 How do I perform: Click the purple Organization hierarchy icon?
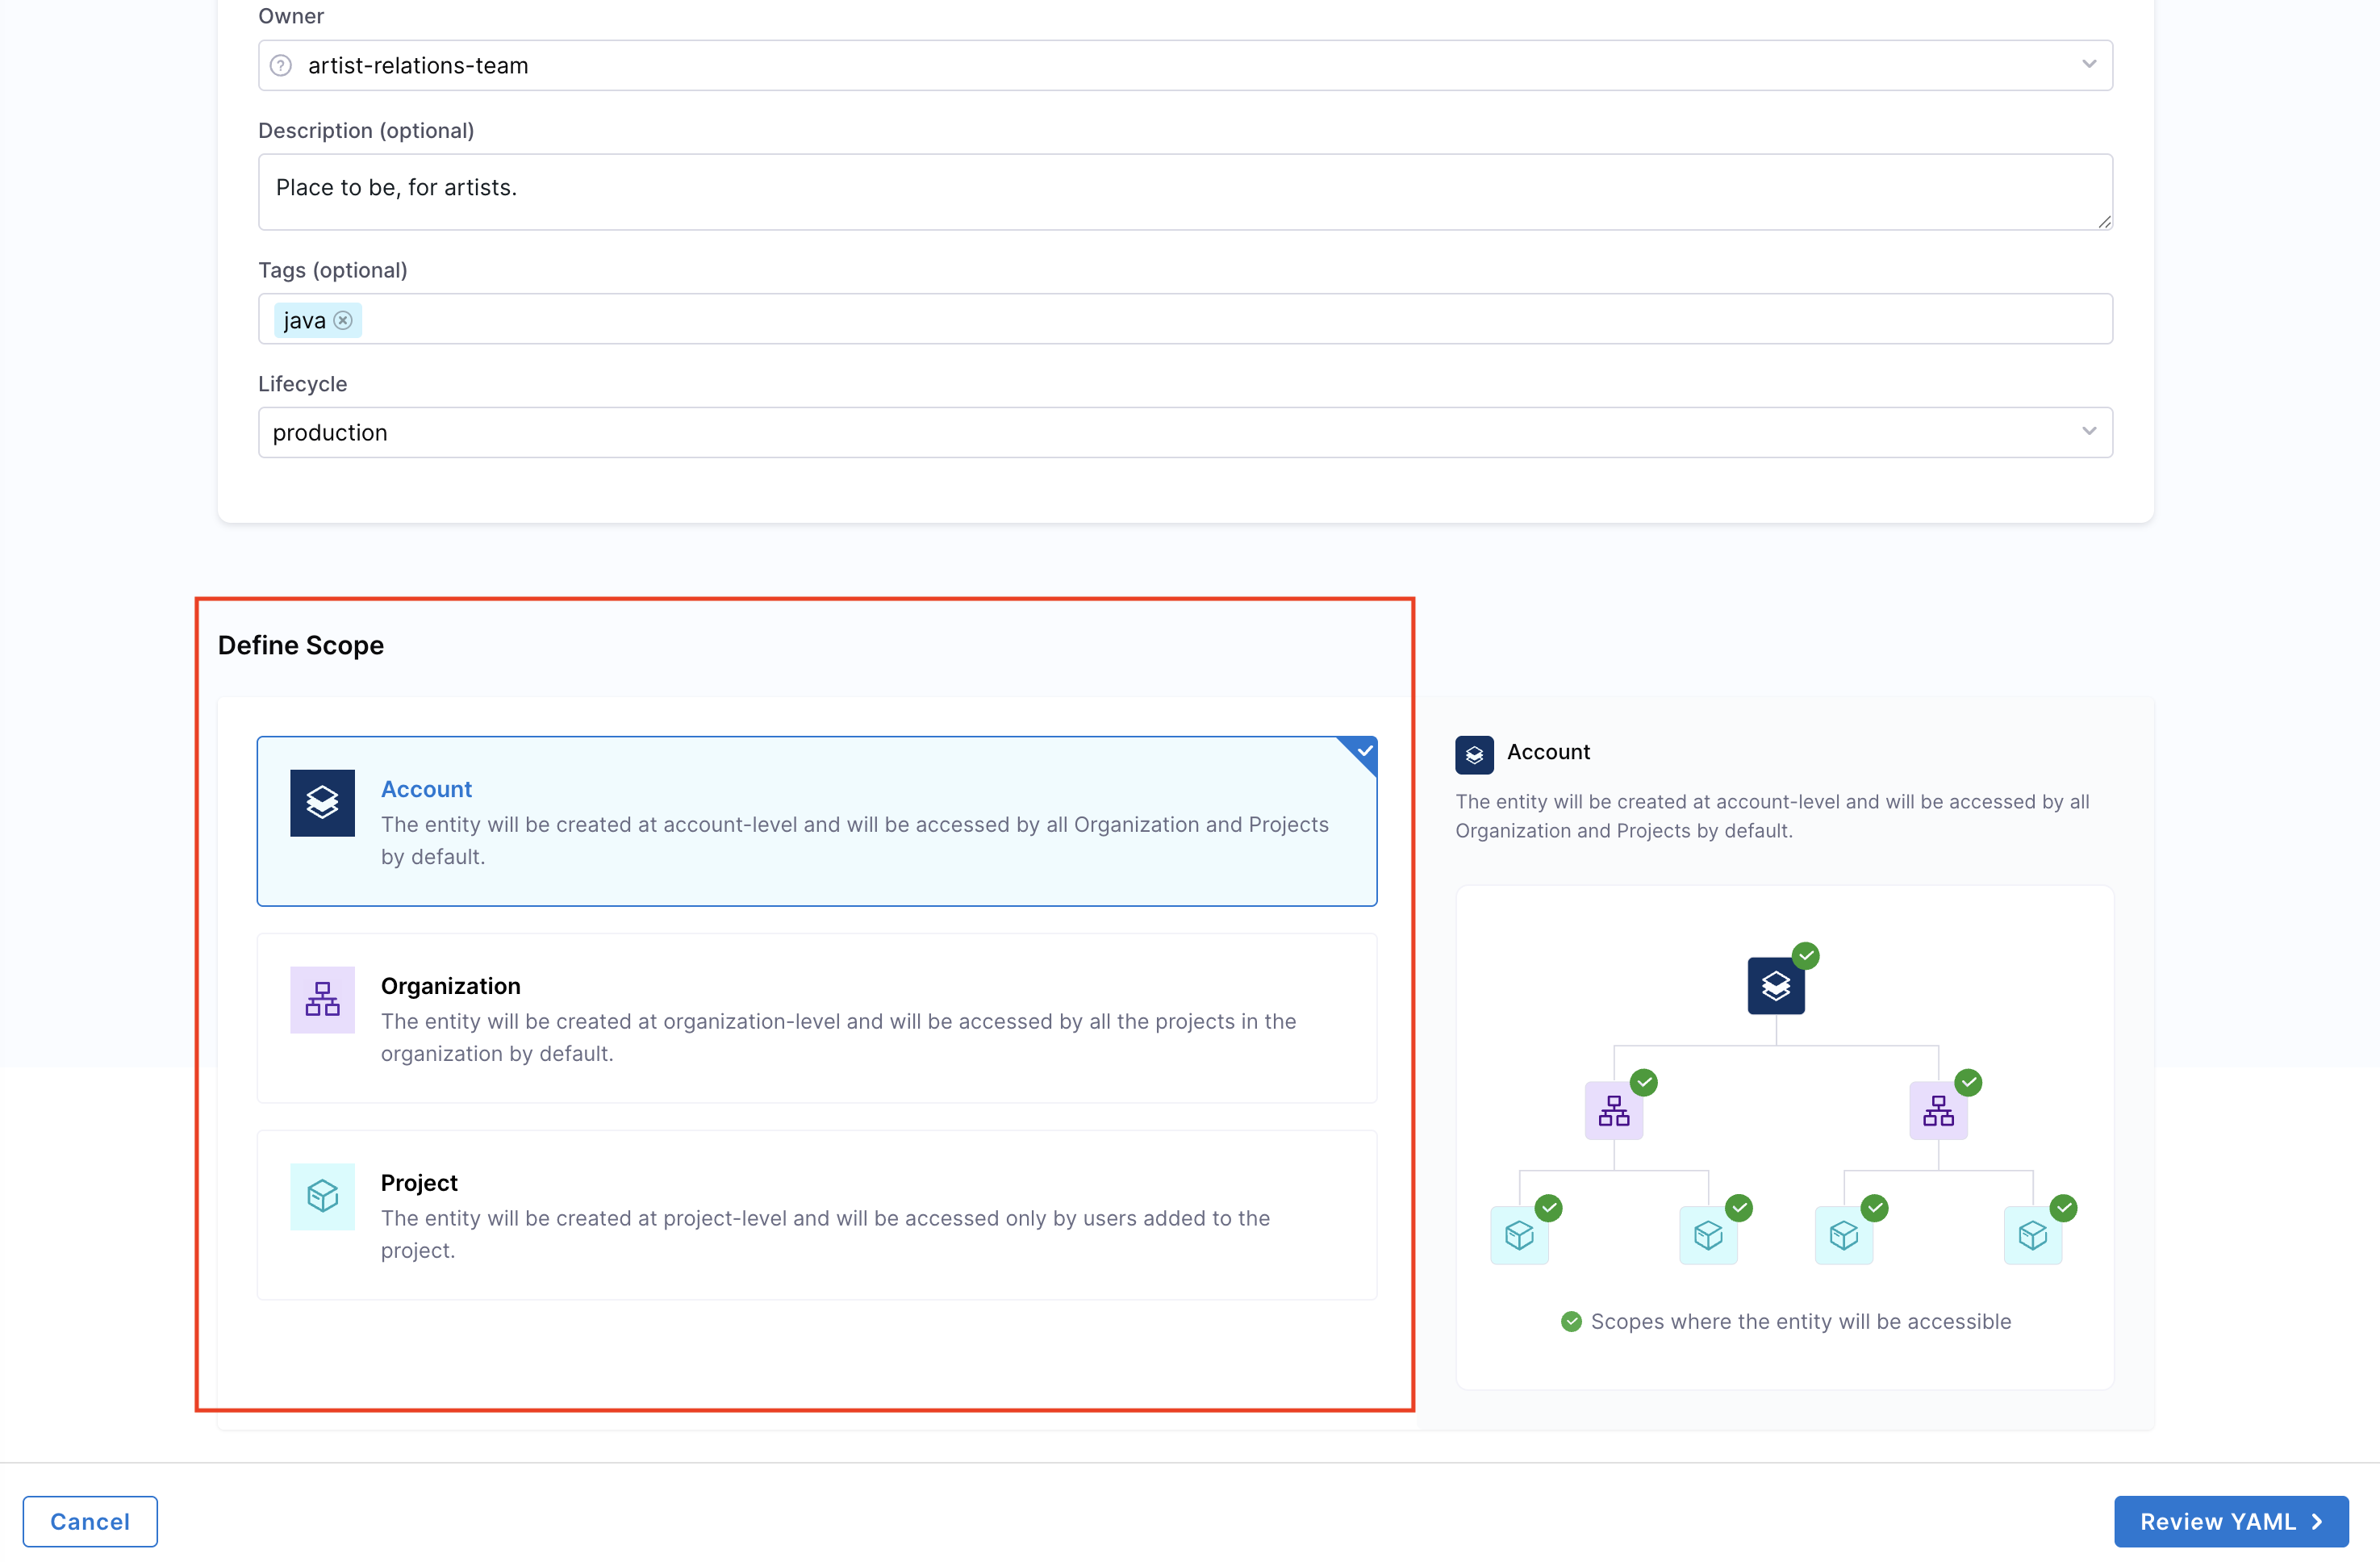click(322, 999)
